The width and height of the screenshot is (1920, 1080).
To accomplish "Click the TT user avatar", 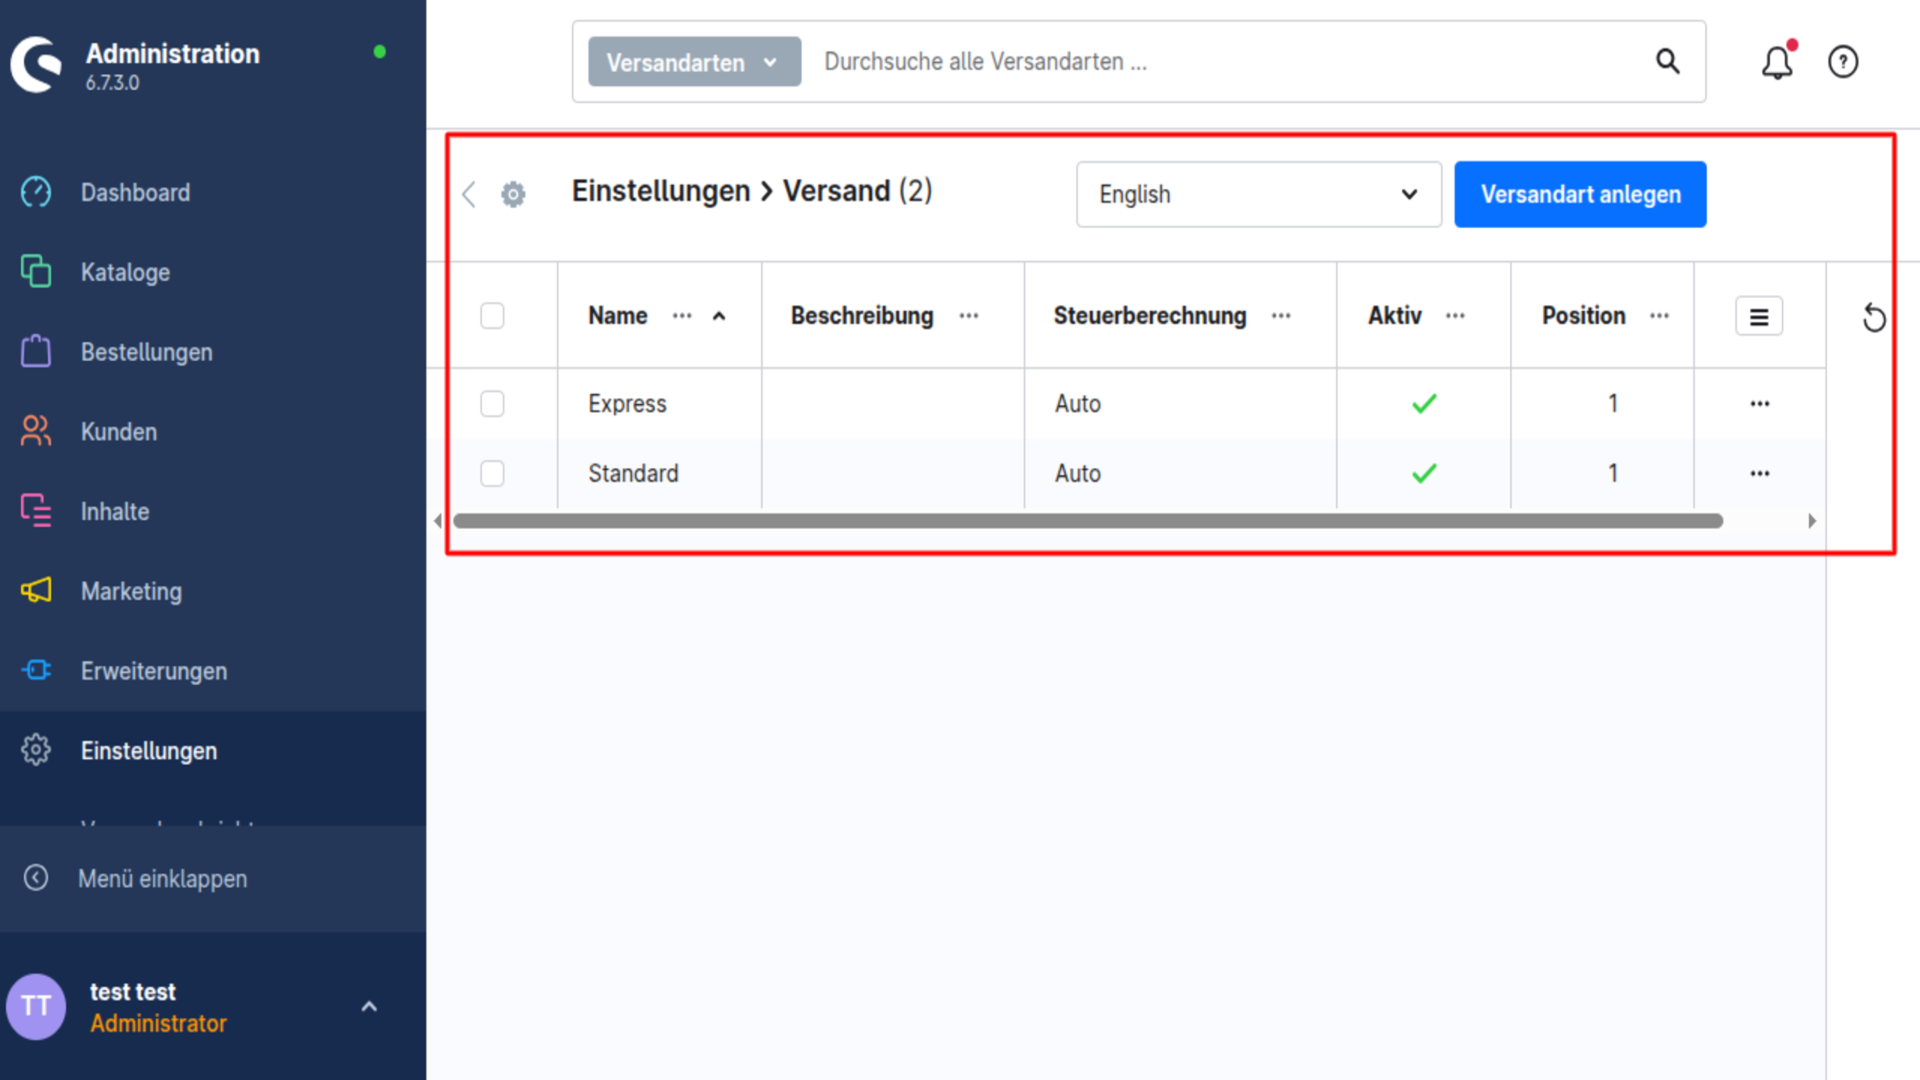I will (x=36, y=1006).
